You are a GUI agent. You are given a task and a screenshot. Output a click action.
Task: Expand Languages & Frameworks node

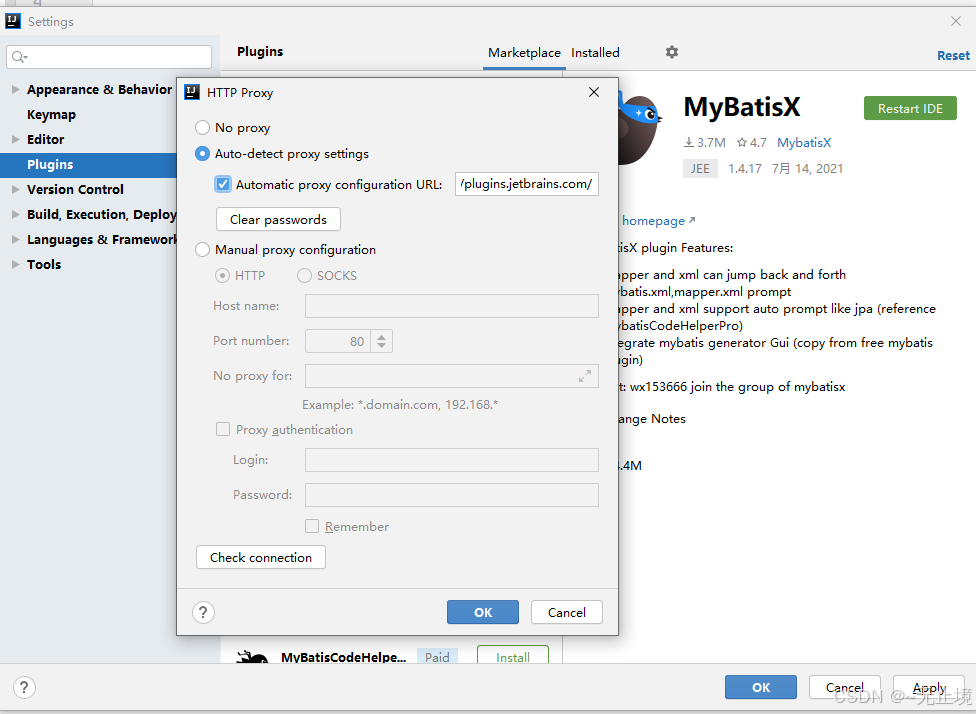coord(16,239)
